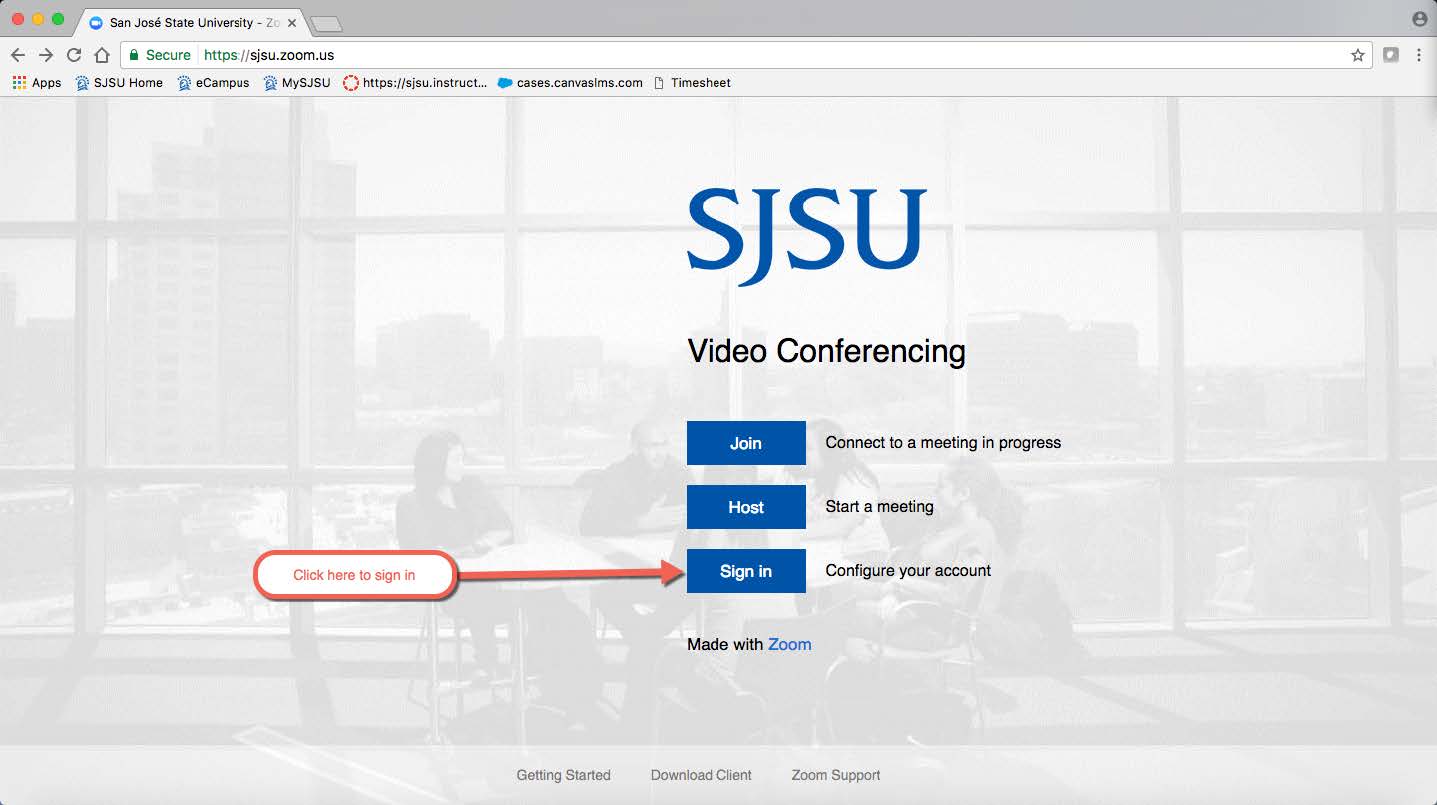Open the MySJSU bookmark
Viewport: 1437px width, 805px height.
click(297, 83)
